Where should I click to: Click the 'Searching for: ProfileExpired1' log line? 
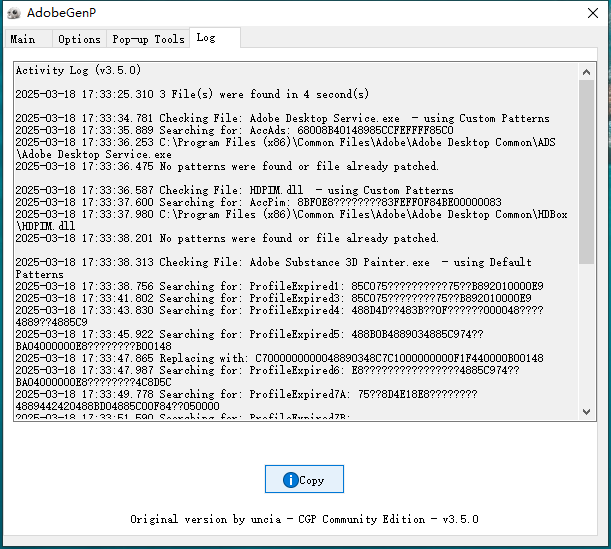279,286
